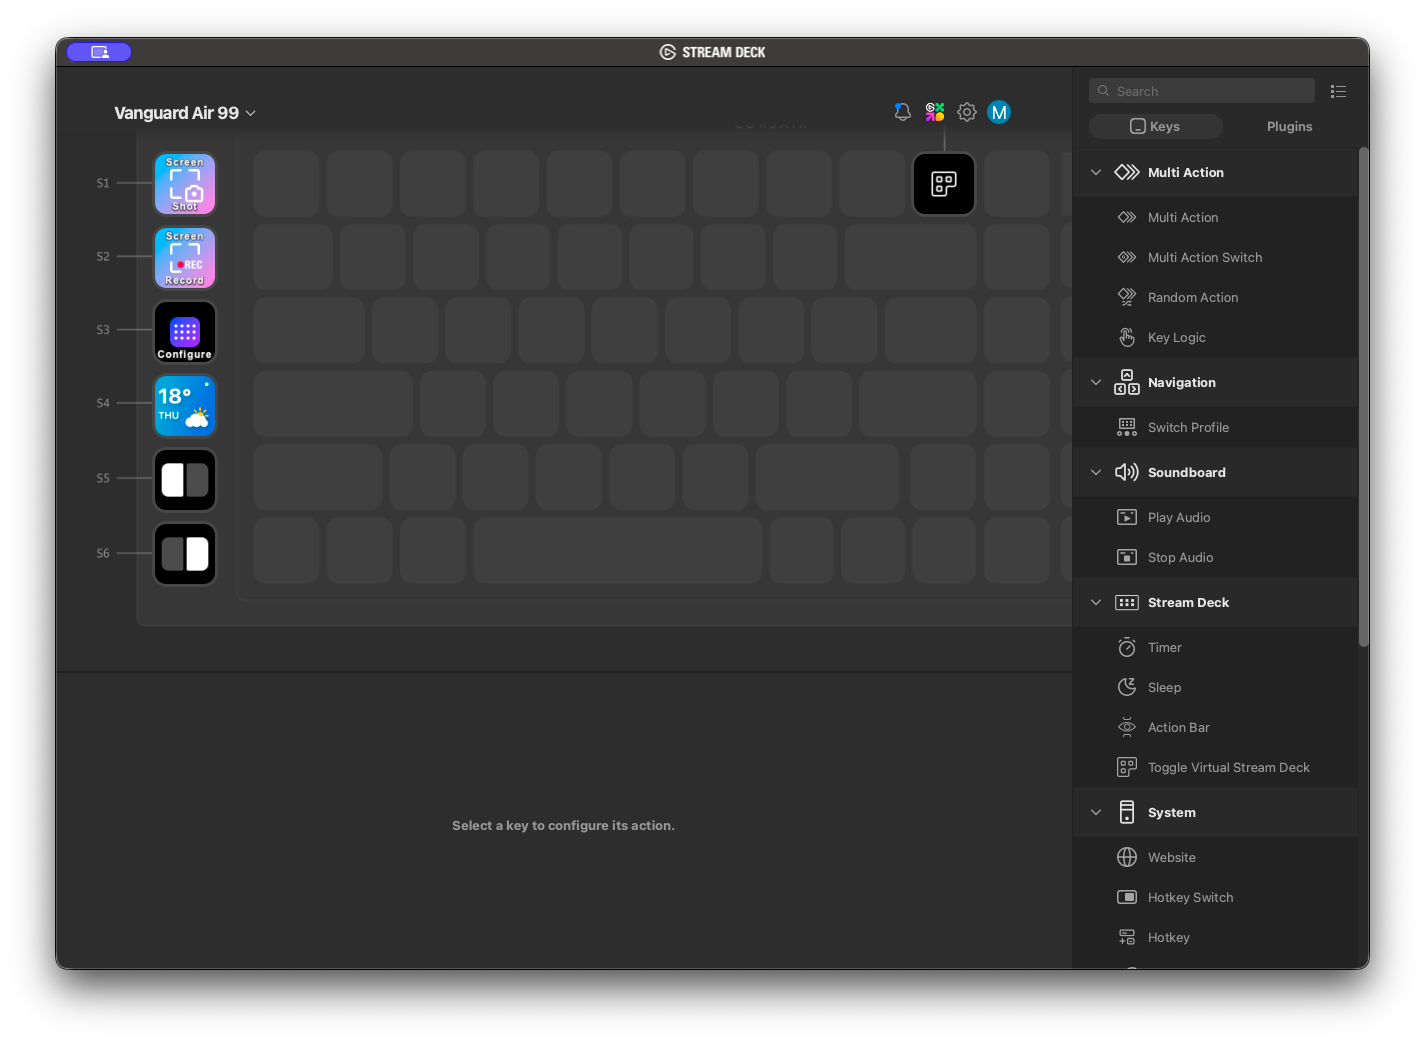The height and width of the screenshot is (1043, 1425).
Task: Click the Stream Deck category heading text
Action: 1188,602
